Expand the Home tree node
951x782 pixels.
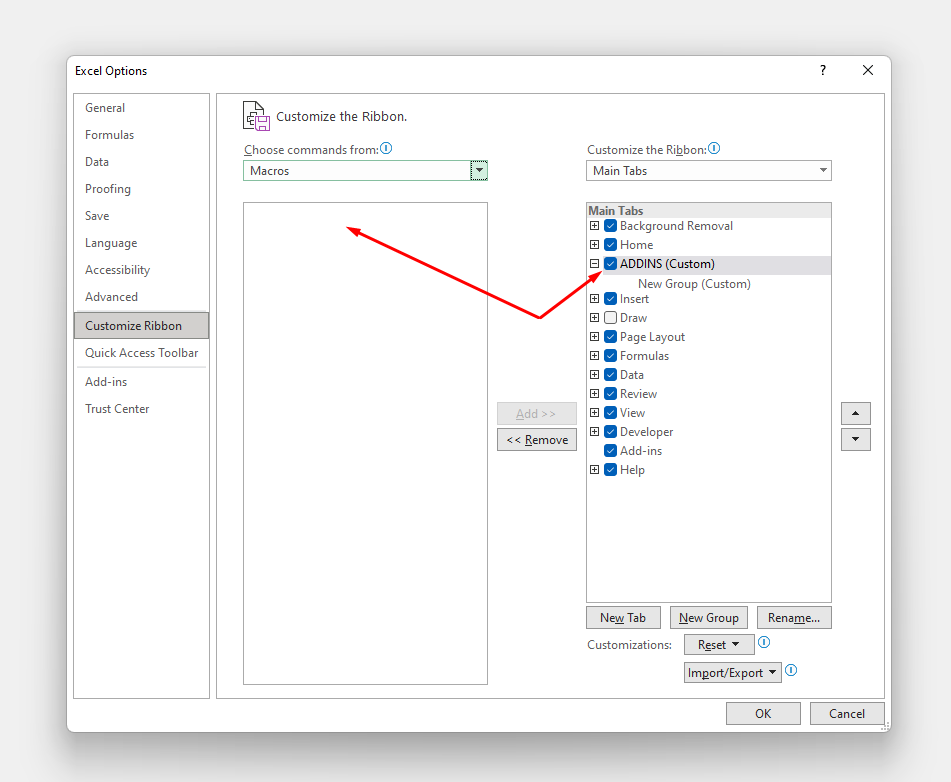click(594, 244)
